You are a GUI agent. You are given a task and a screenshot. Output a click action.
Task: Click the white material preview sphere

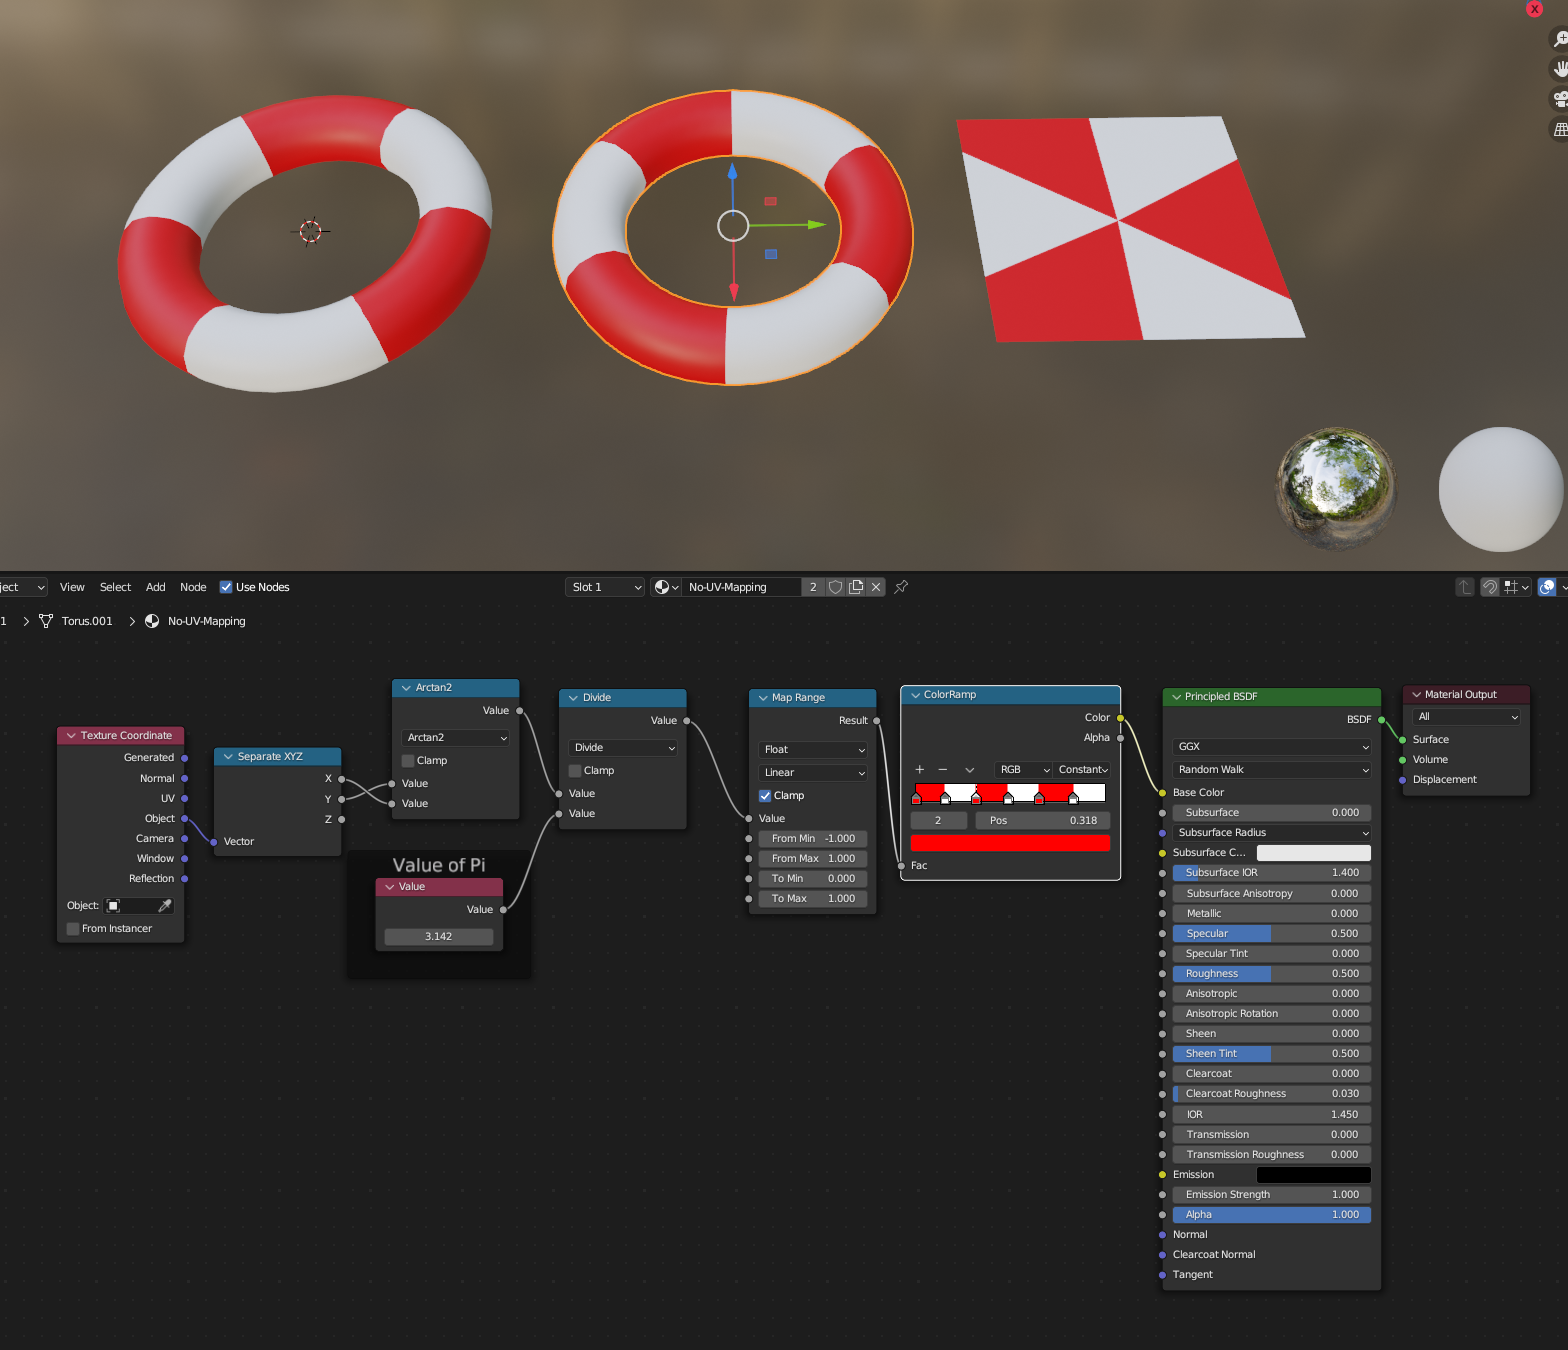click(x=1501, y=489)
